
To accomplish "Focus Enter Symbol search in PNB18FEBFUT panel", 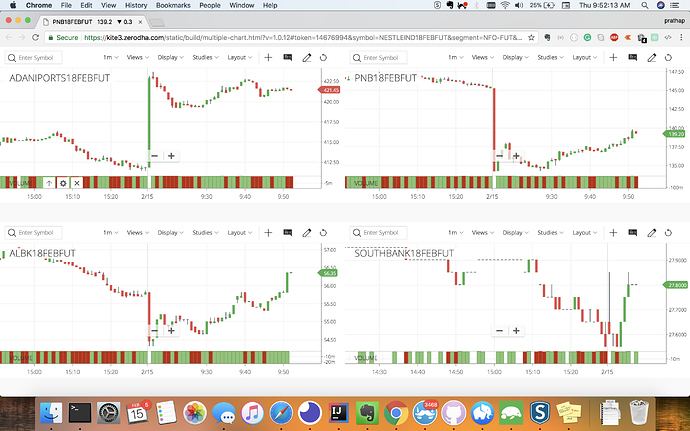I will [x=378, y=58].
